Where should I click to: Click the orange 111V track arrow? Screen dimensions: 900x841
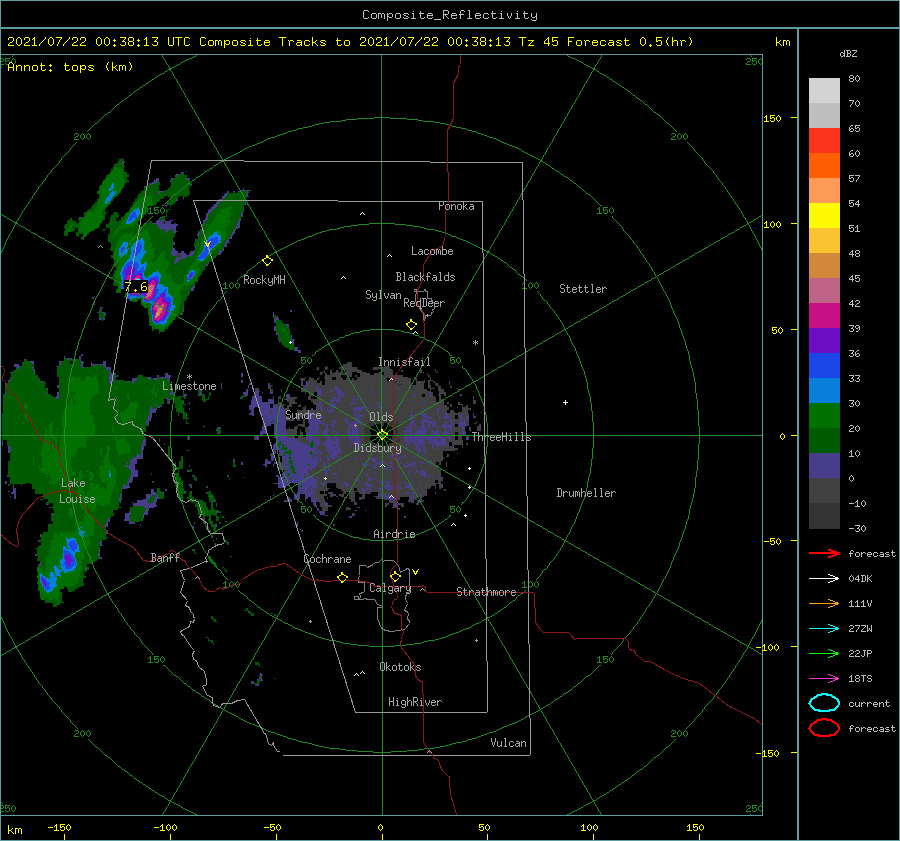(x=824, y=603)
